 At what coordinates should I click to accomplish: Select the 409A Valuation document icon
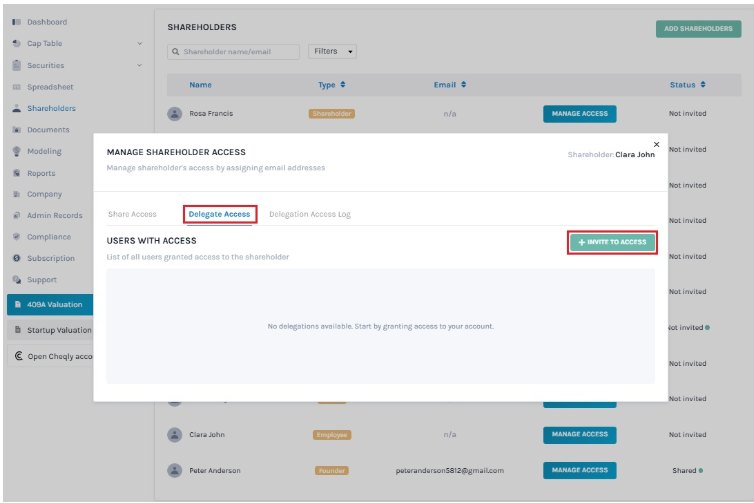pos(18,304)
